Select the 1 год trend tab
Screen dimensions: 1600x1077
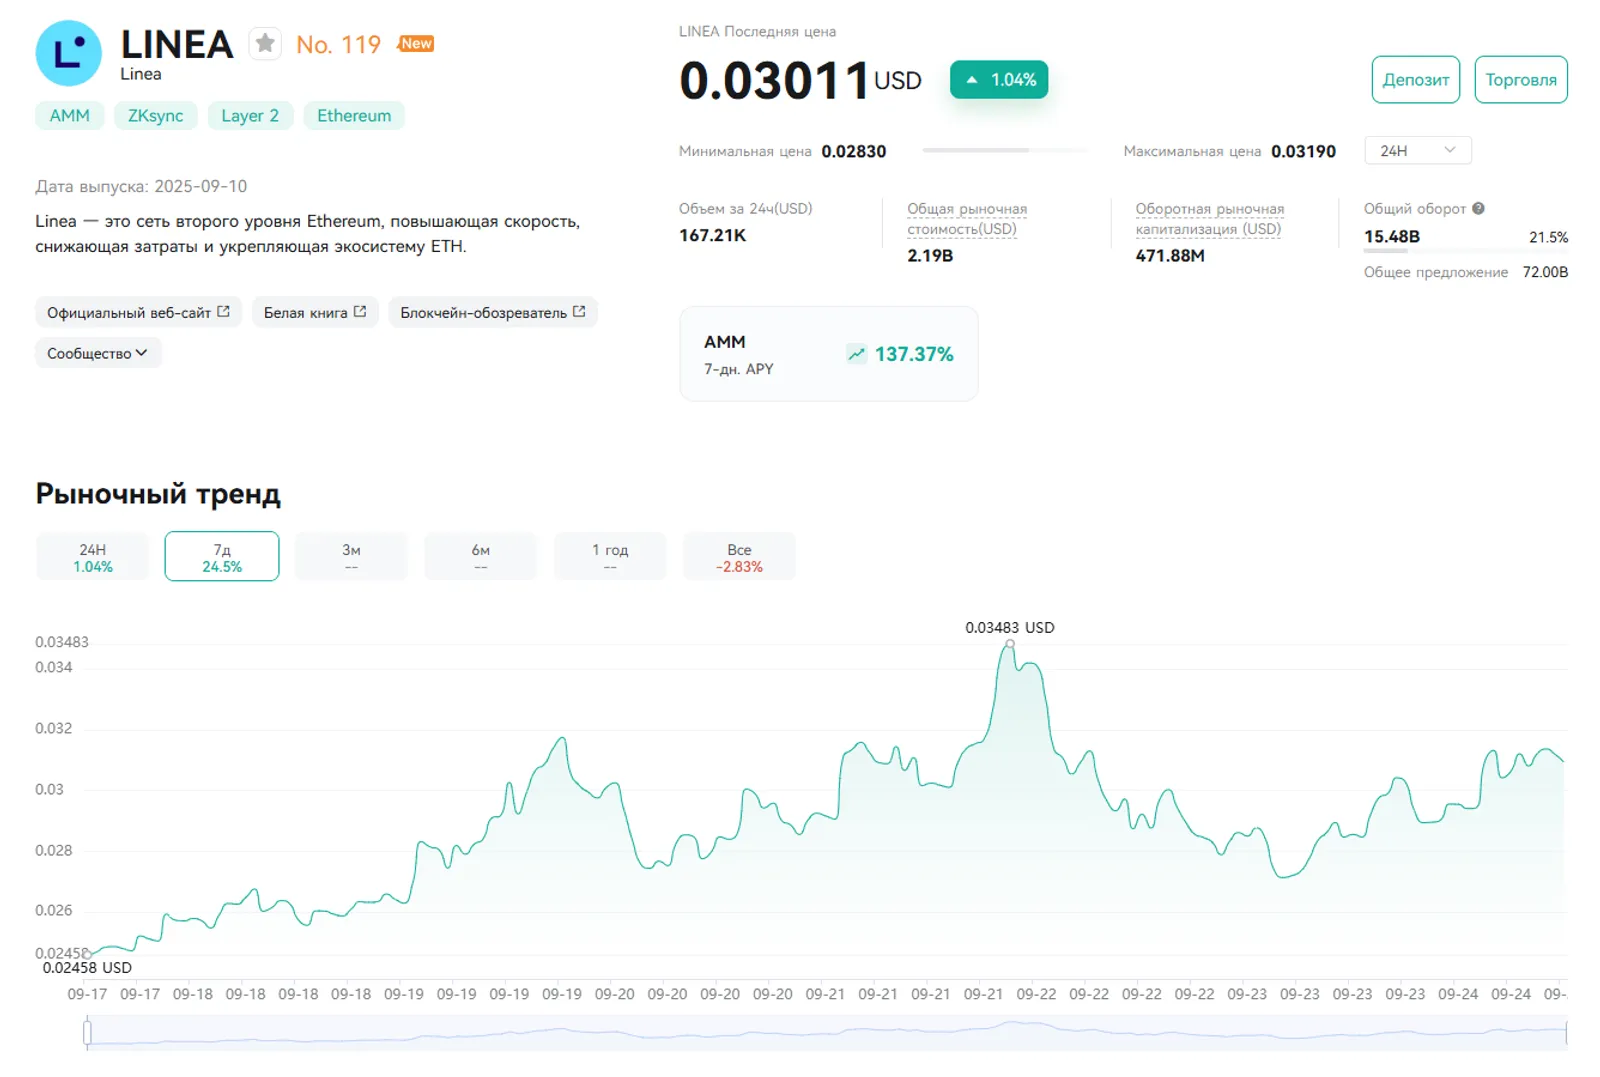click(610, 557)
